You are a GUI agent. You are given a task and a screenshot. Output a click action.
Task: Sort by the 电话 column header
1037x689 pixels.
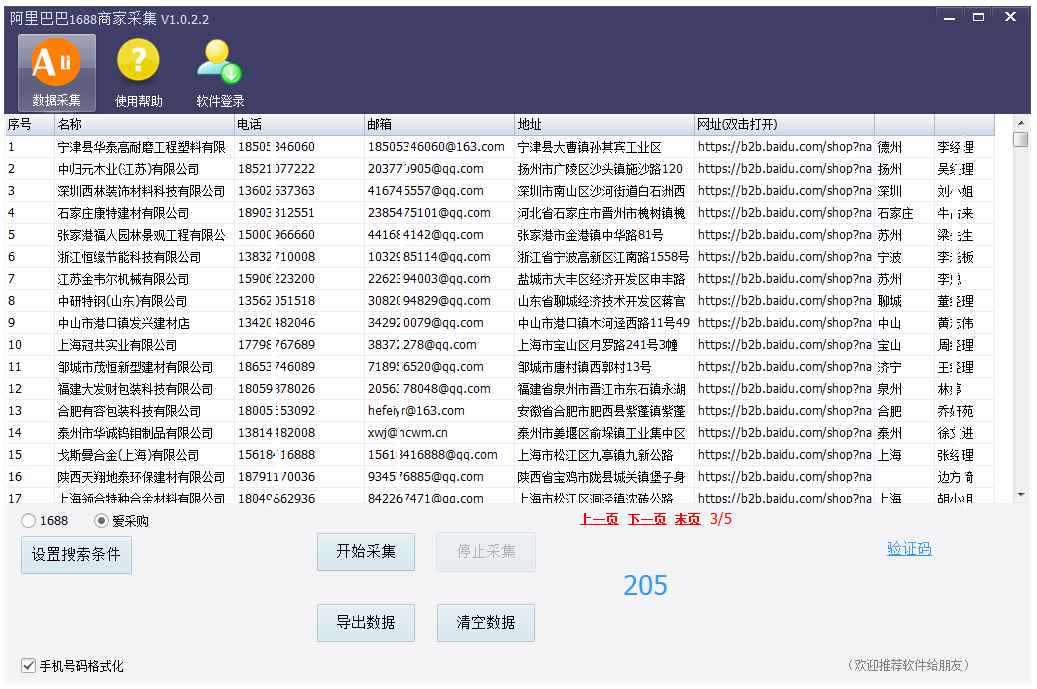[x=299, y=124]
